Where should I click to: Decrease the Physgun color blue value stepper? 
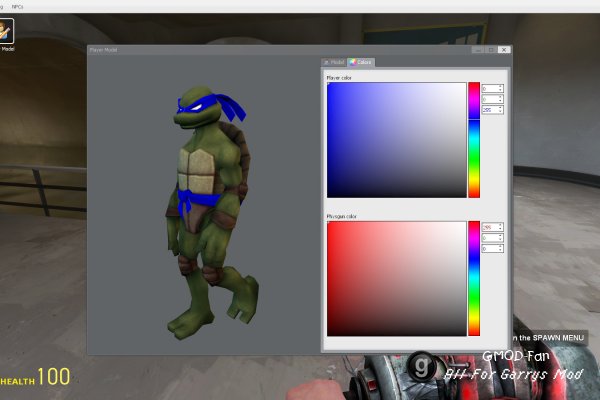point(500,250)
